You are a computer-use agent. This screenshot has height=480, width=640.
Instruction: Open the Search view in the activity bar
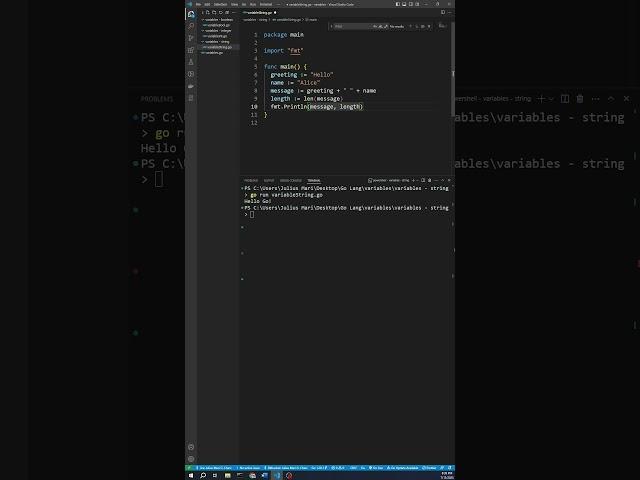[191, 26]
